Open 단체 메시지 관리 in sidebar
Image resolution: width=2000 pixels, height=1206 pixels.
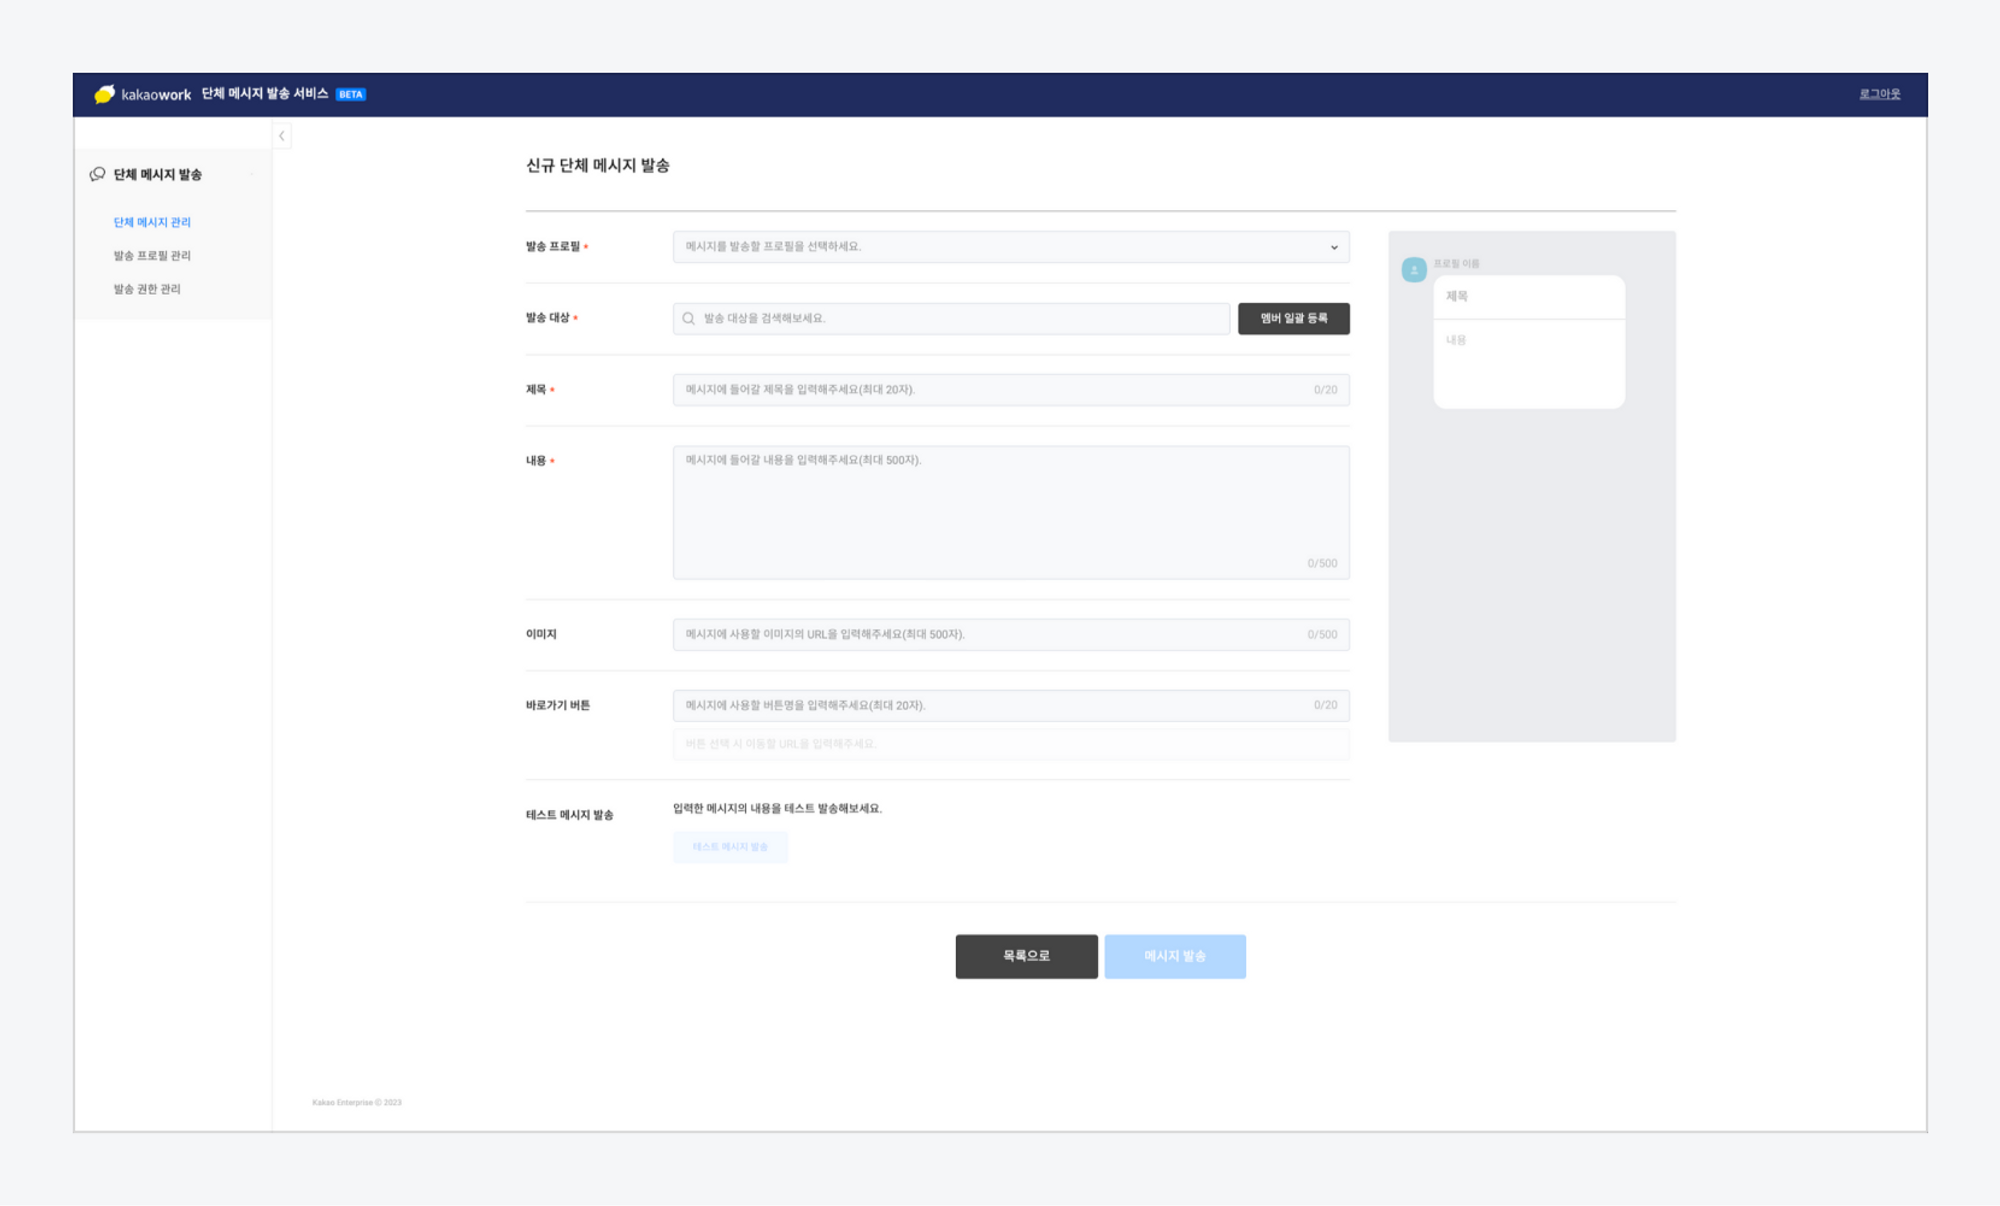152,222
